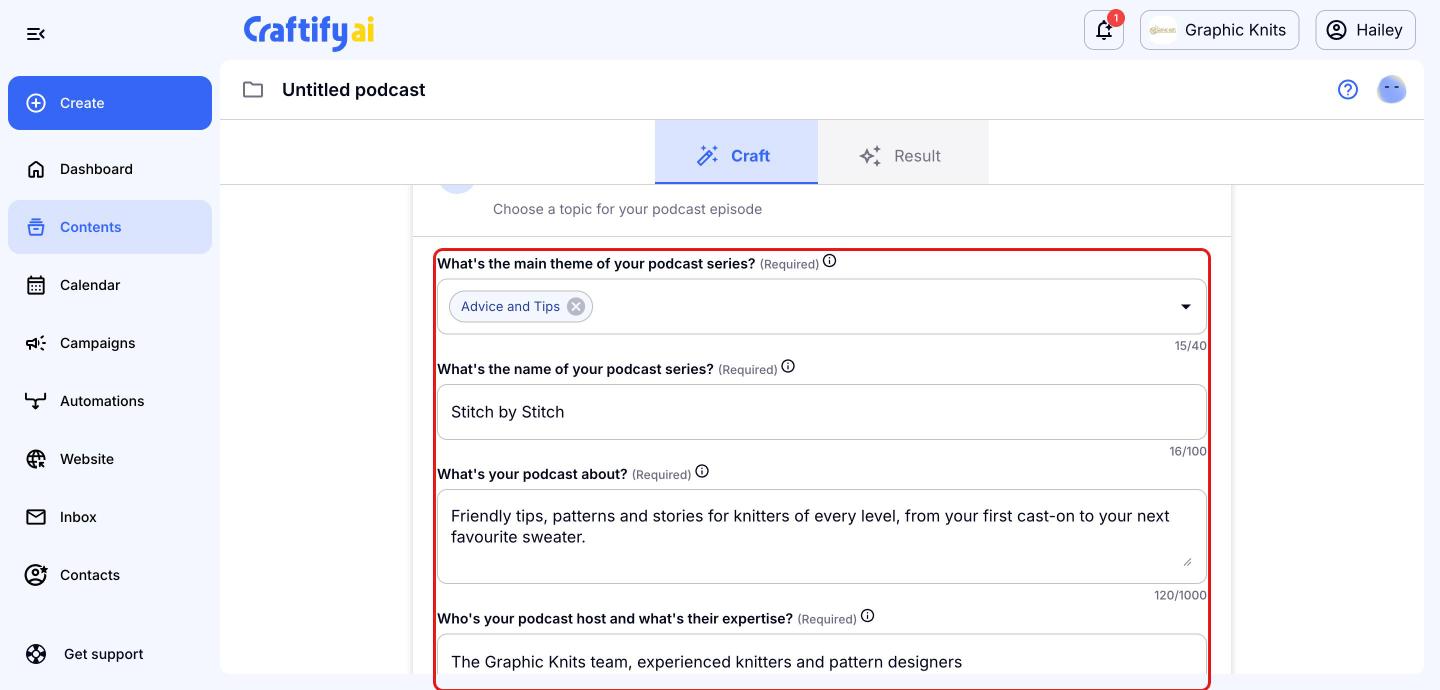Switch to the Craft tab
Image resolution: width=1440 pixels, height=690 pixels.
click(736, 152)
